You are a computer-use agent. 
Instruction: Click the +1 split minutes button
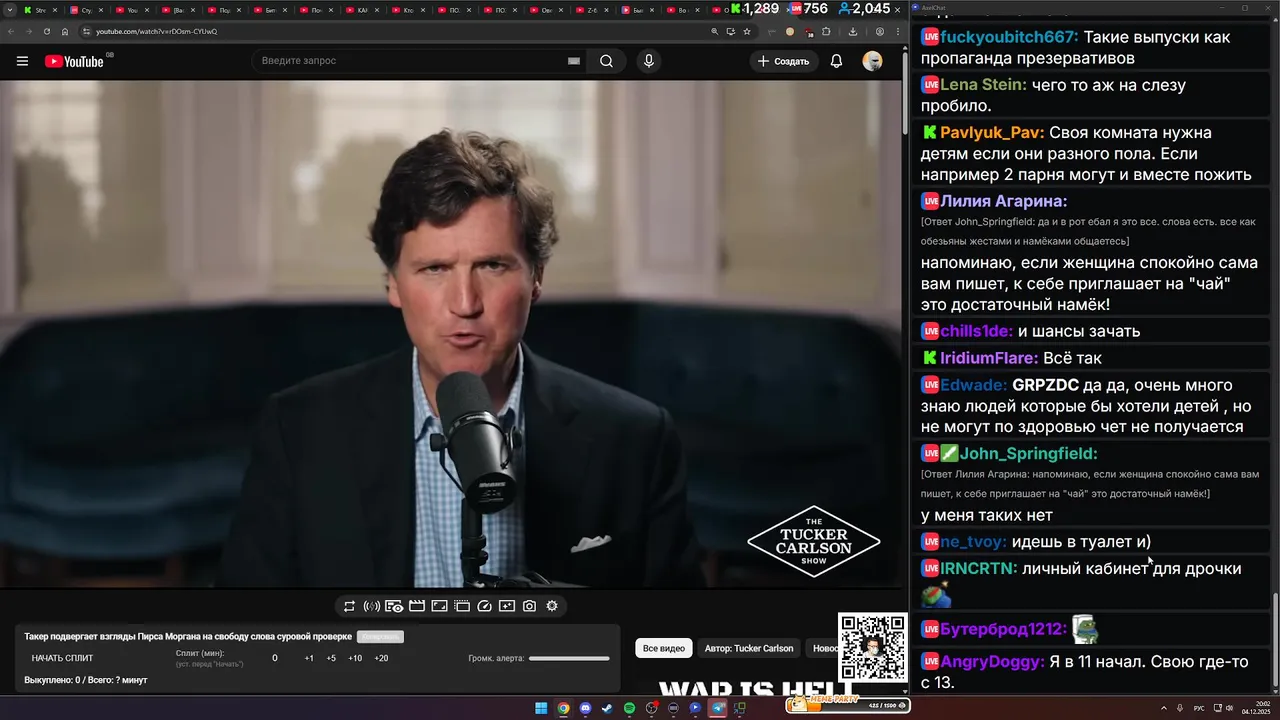tap(309, 658)
